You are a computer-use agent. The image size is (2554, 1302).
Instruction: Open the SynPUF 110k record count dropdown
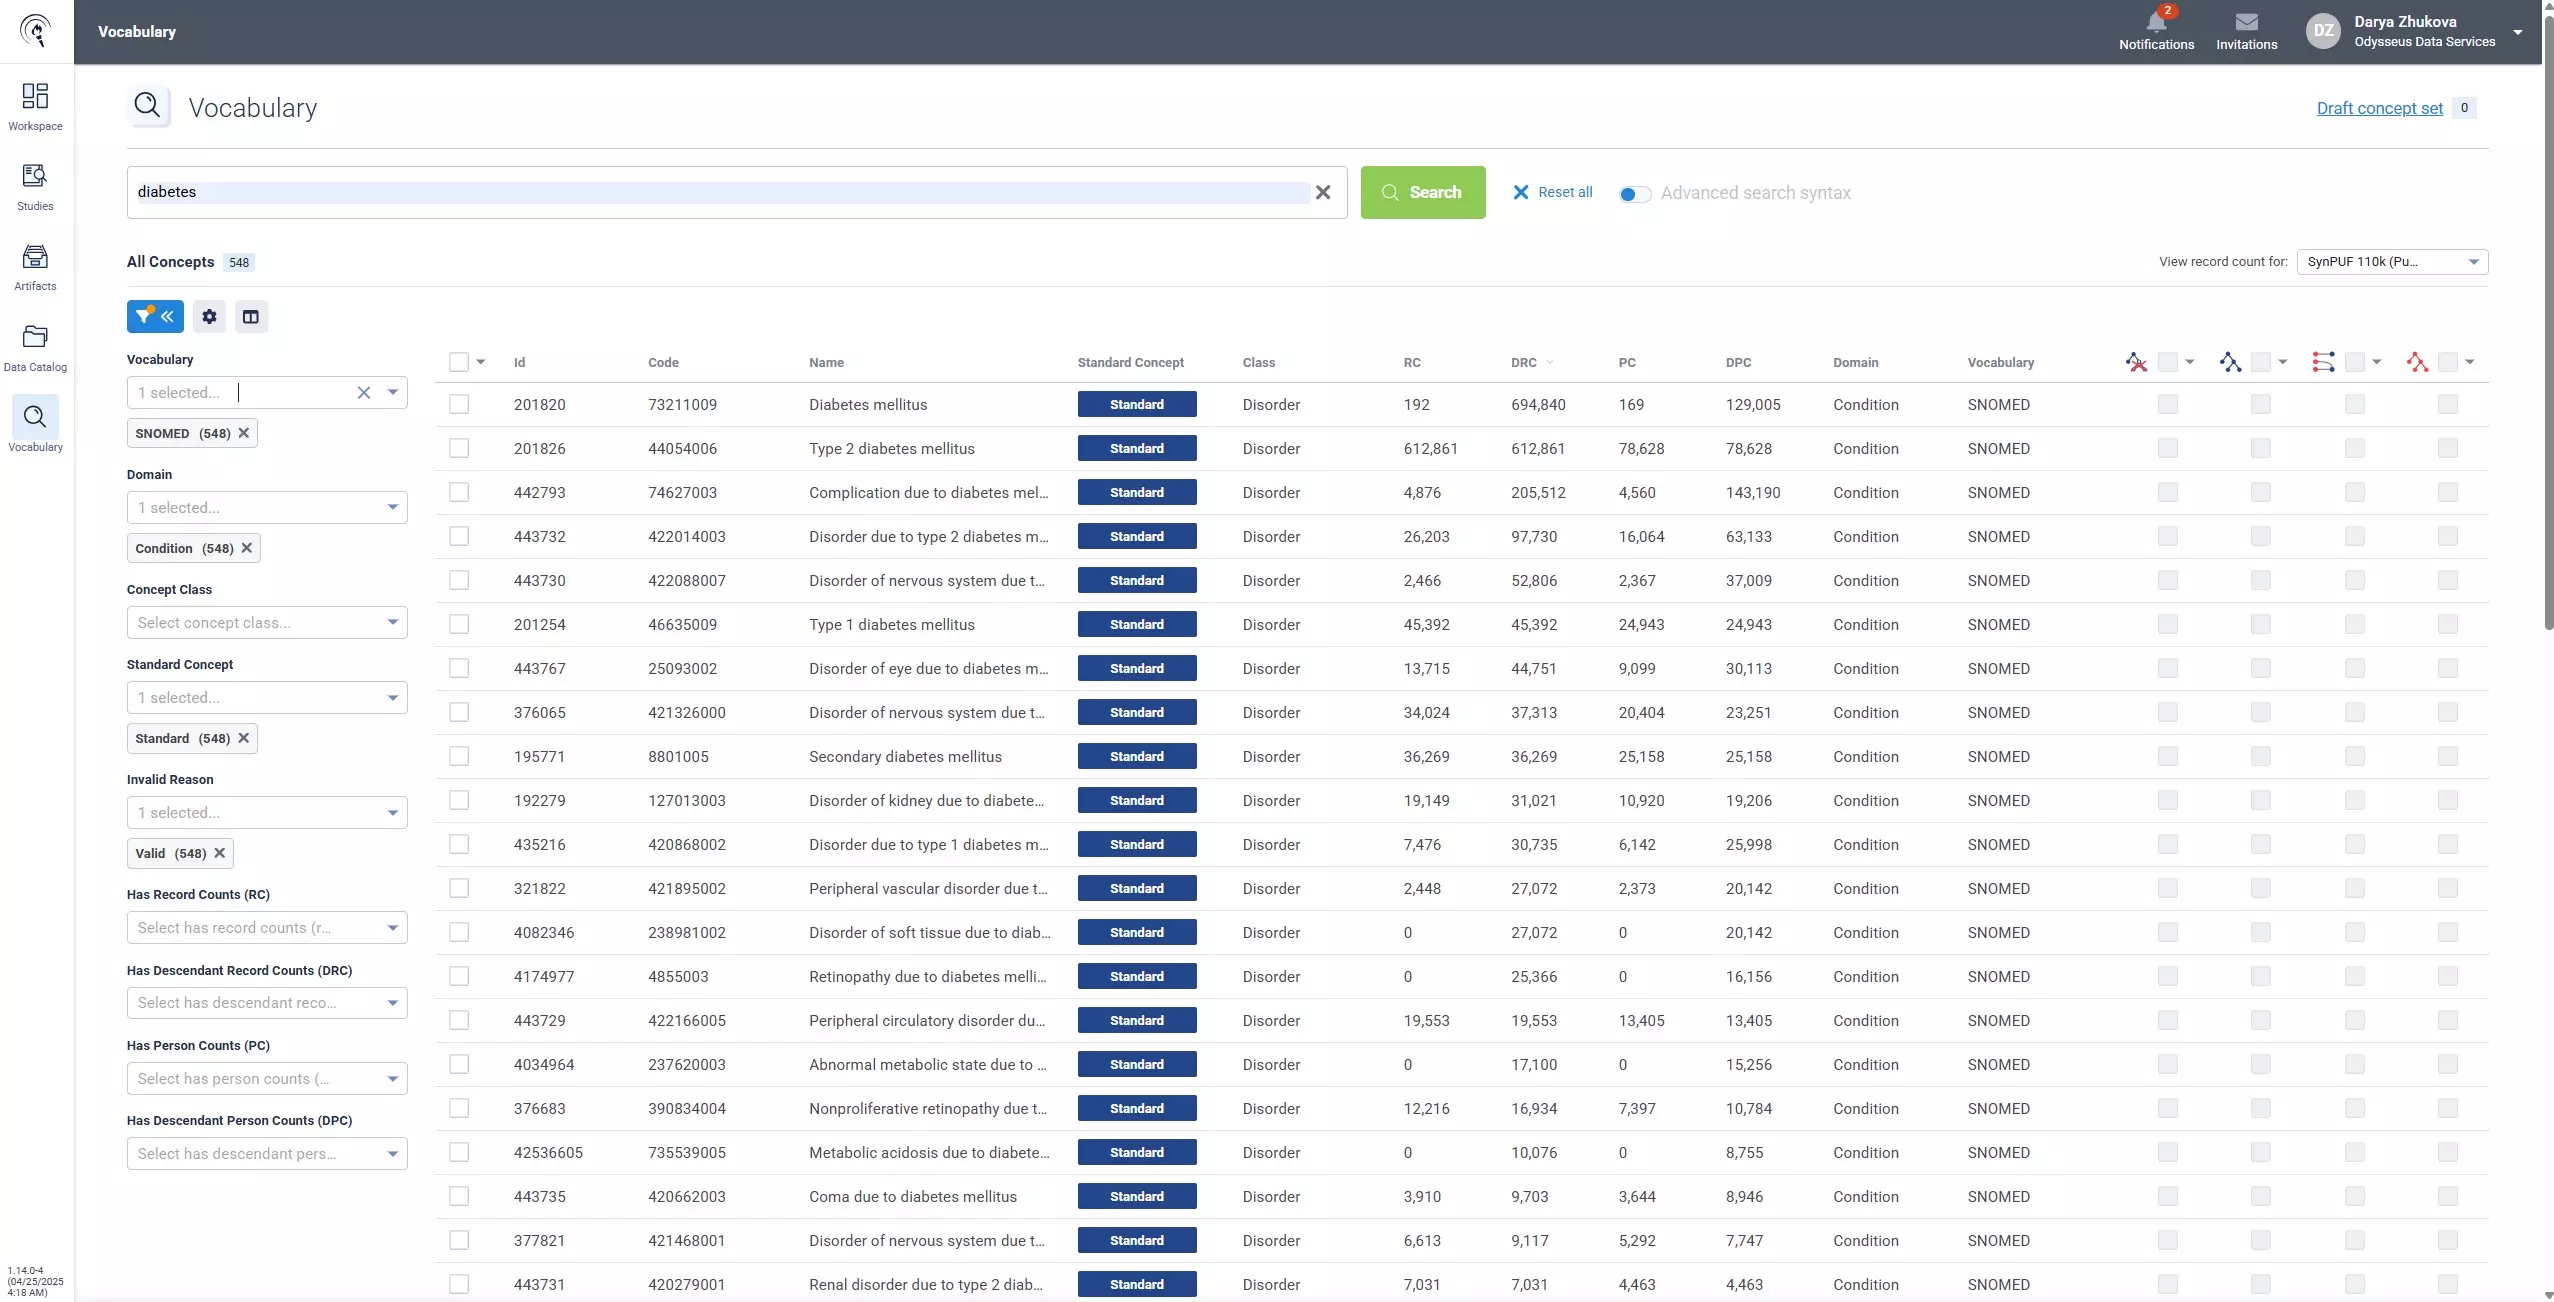pyautogui.click(x=2392, y=262)
